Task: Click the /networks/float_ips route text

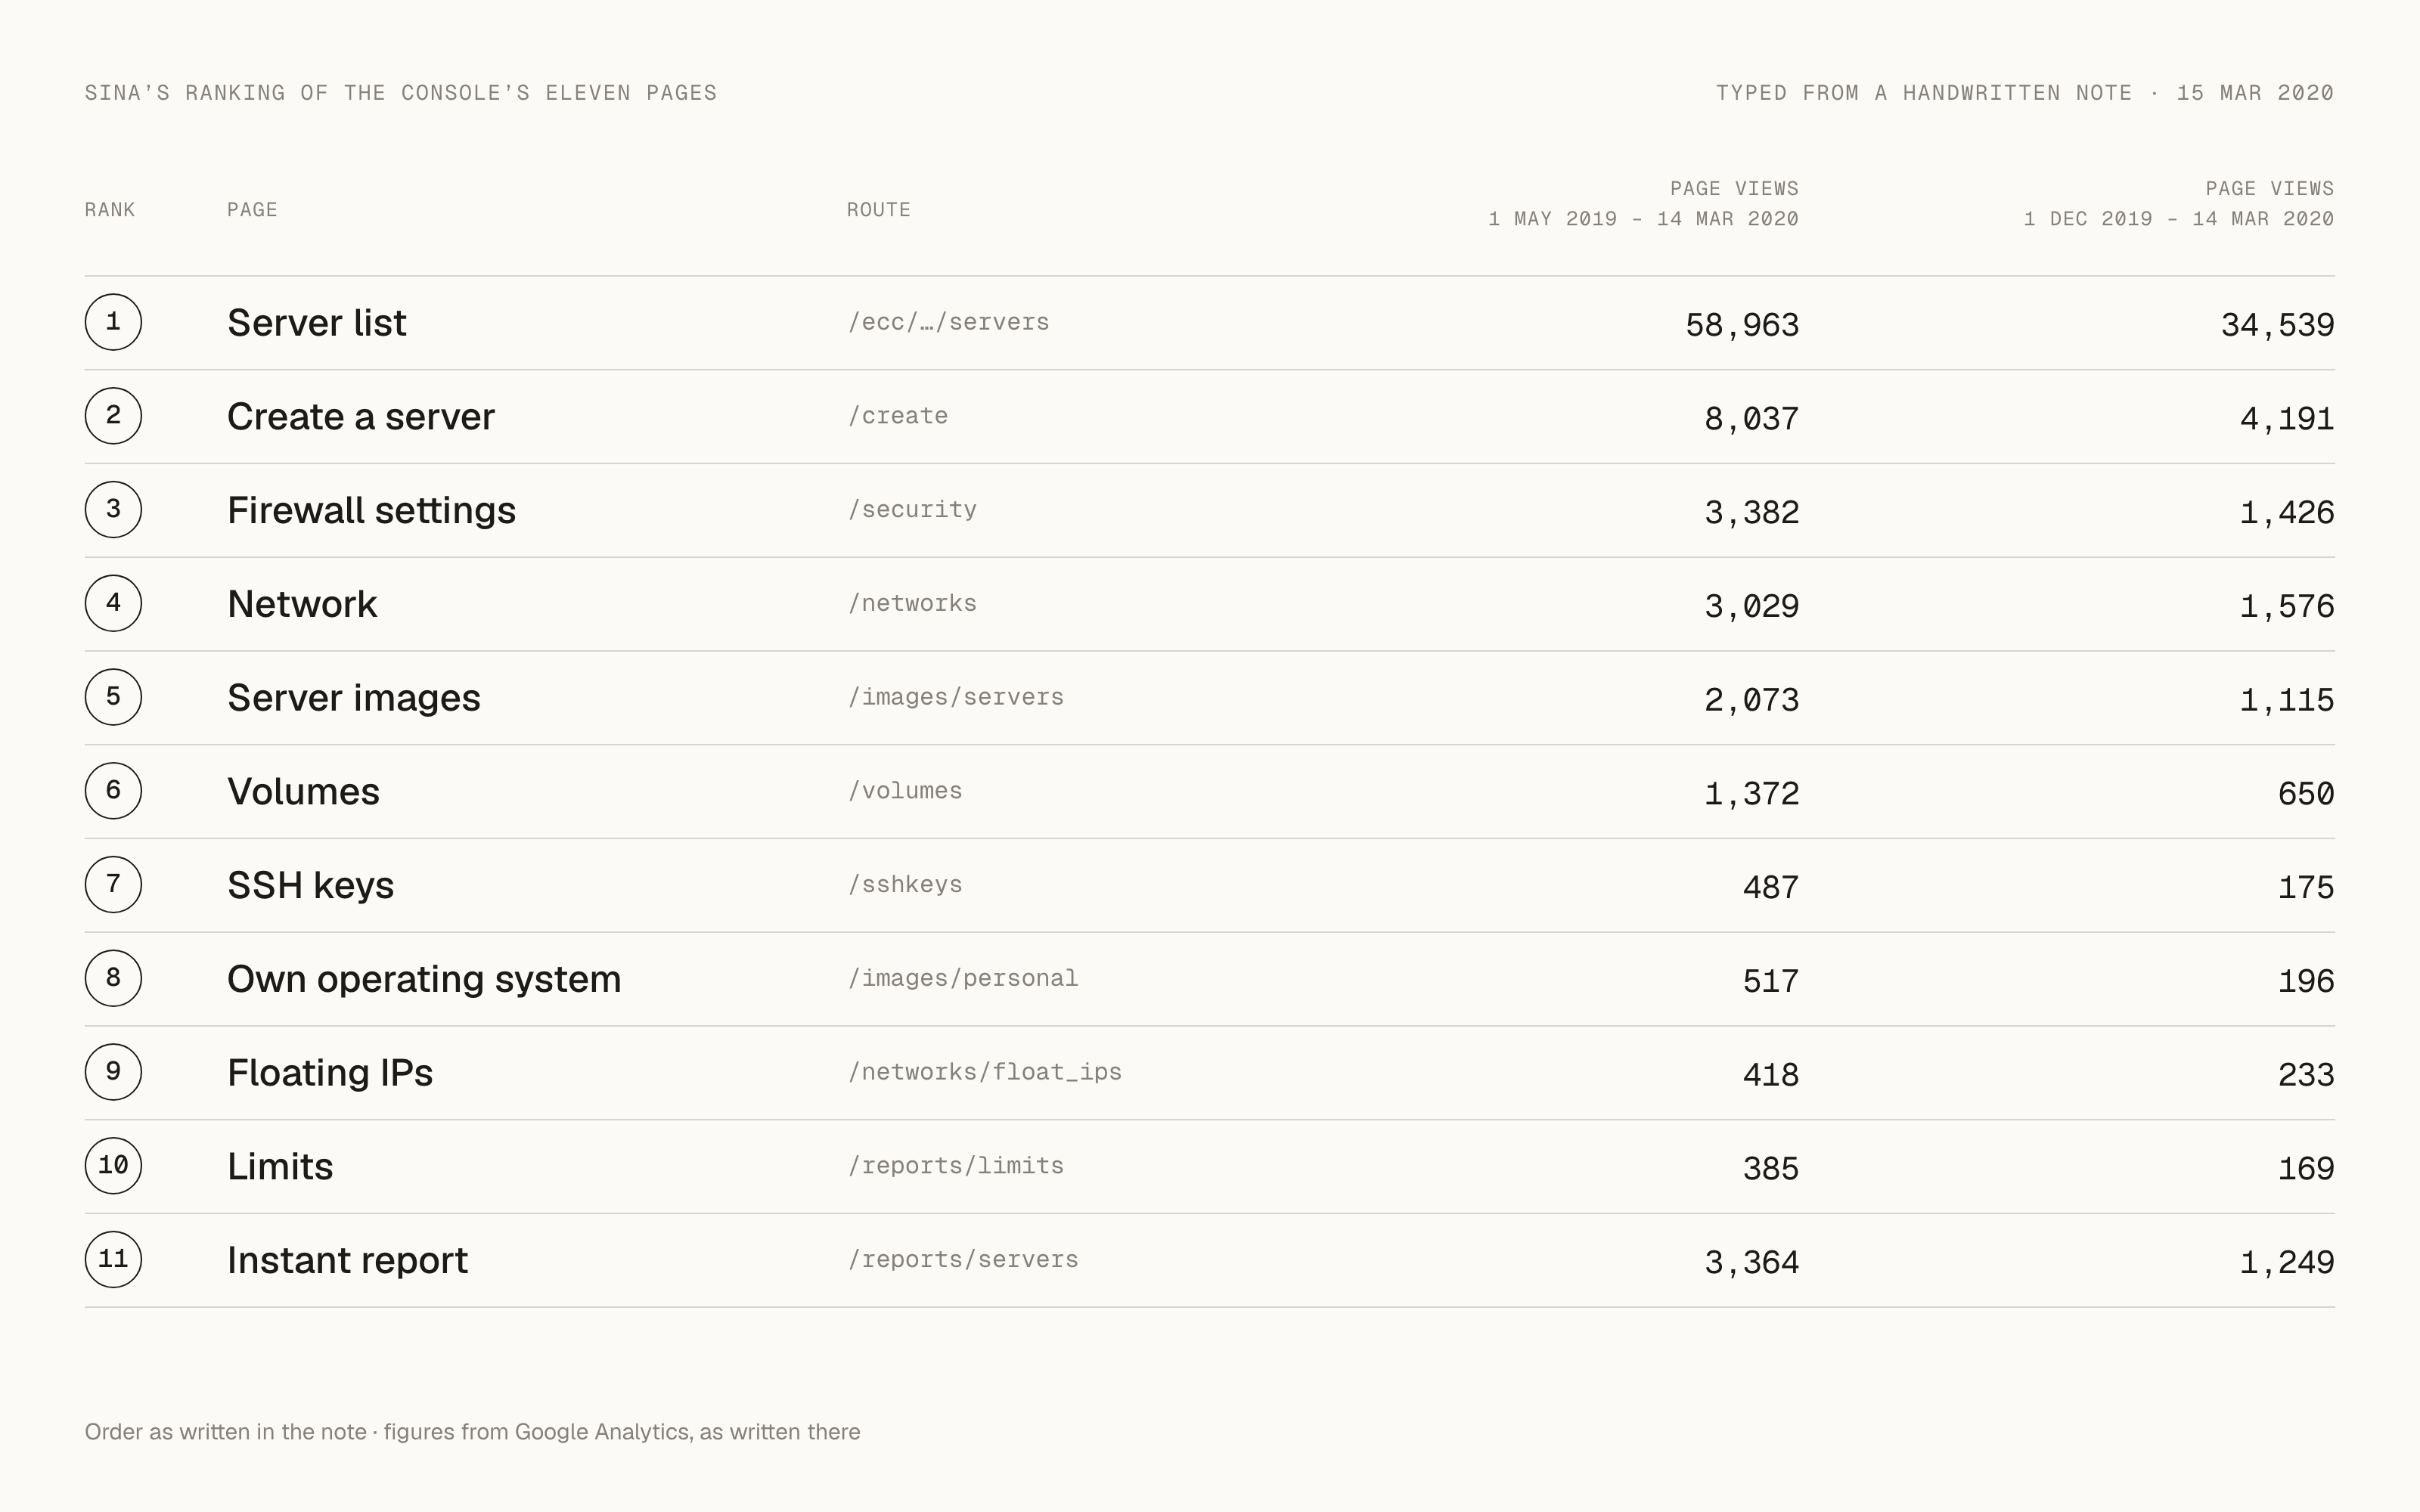Action: click(985, 1072)
